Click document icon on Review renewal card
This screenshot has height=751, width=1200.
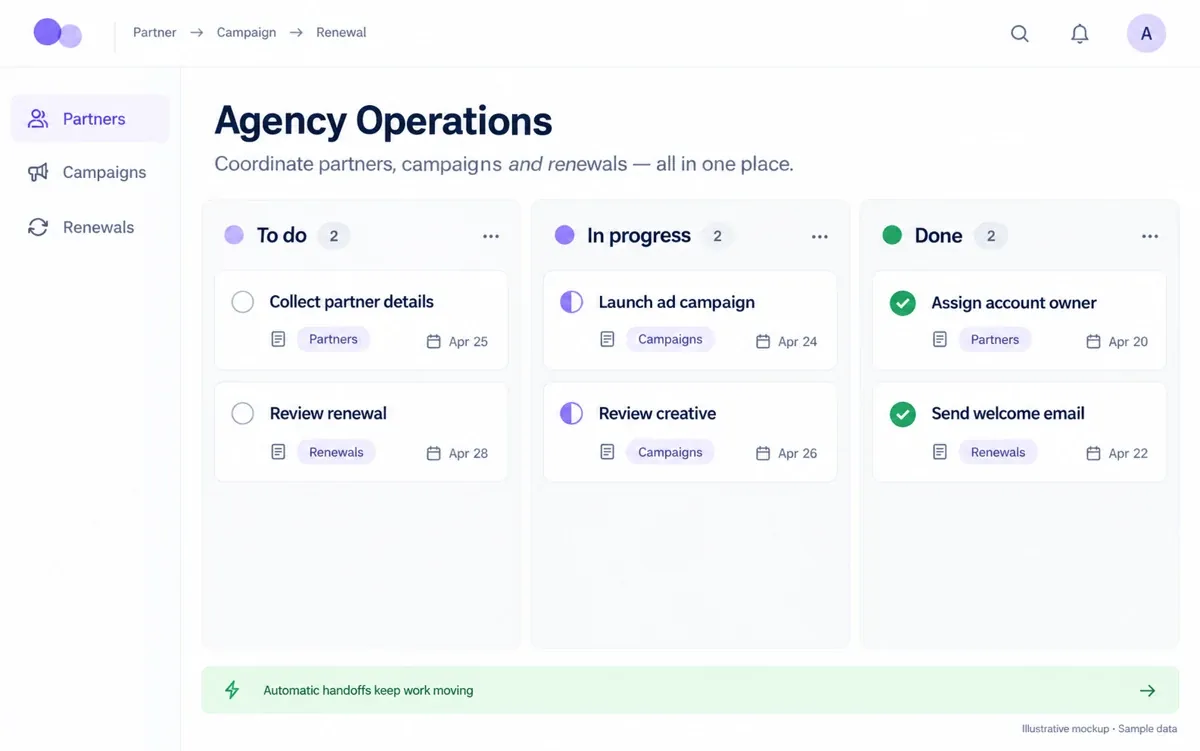(279, 452)
